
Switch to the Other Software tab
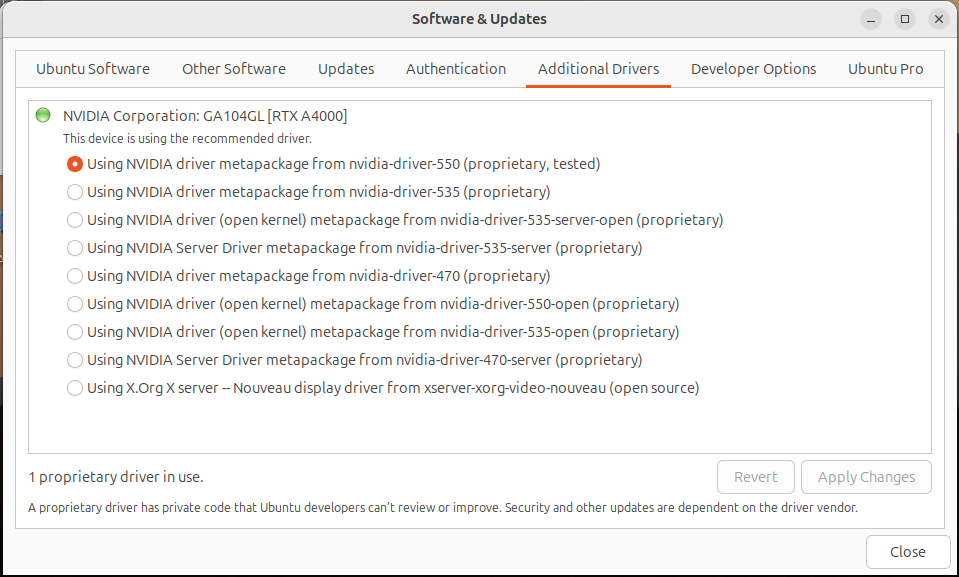(x=234, y=69)
